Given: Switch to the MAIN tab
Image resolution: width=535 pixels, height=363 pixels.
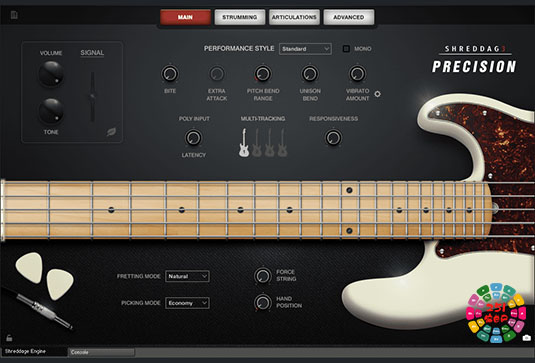Looking at the screenshot, I should click(185, 17).
